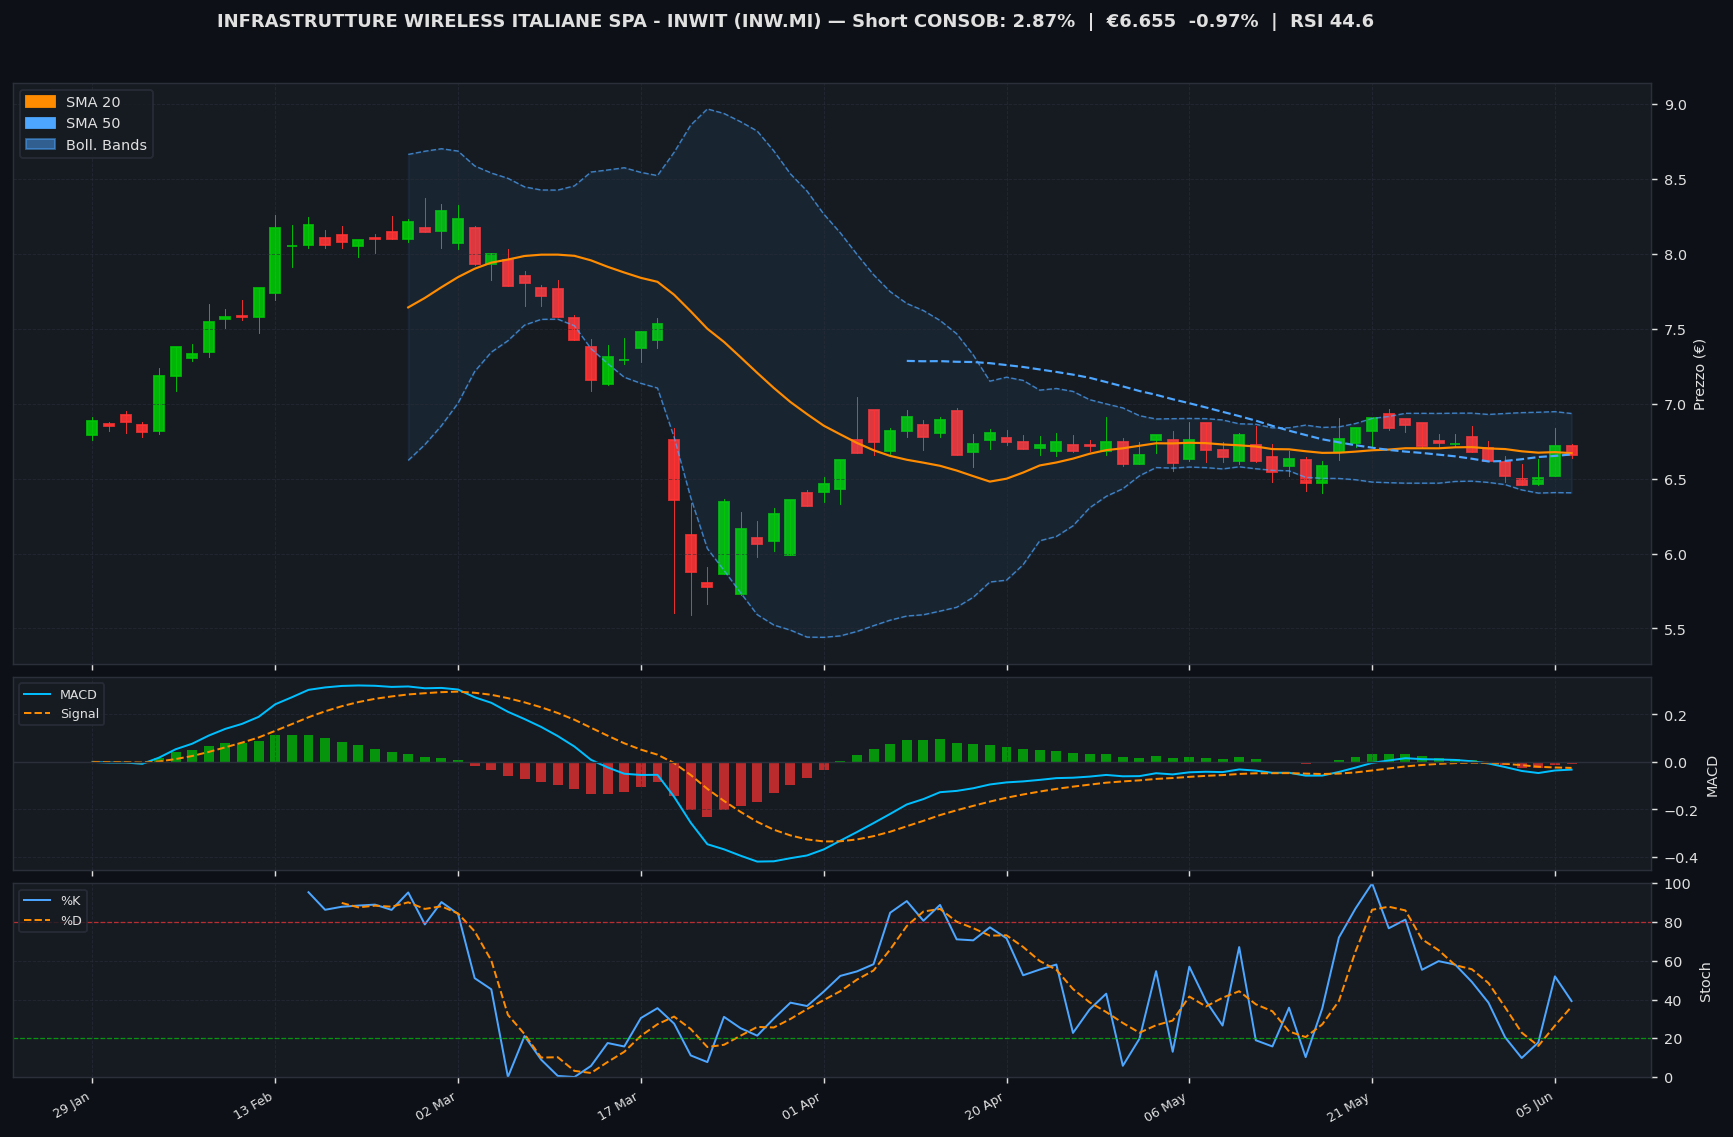1733x1137 pixels.
Task: Click the '01 Apr' date label
Action: pyautogui.click(x=802, y=1106)
